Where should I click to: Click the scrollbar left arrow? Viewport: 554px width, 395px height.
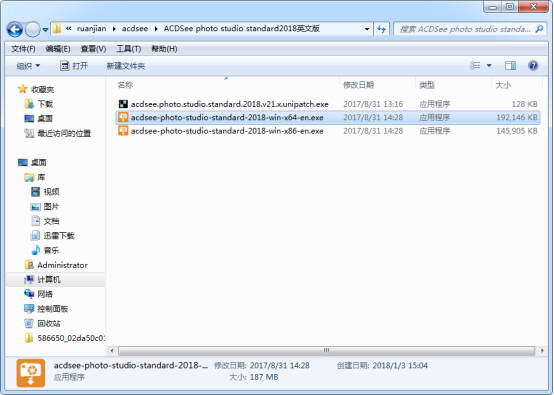pos(112,350)
